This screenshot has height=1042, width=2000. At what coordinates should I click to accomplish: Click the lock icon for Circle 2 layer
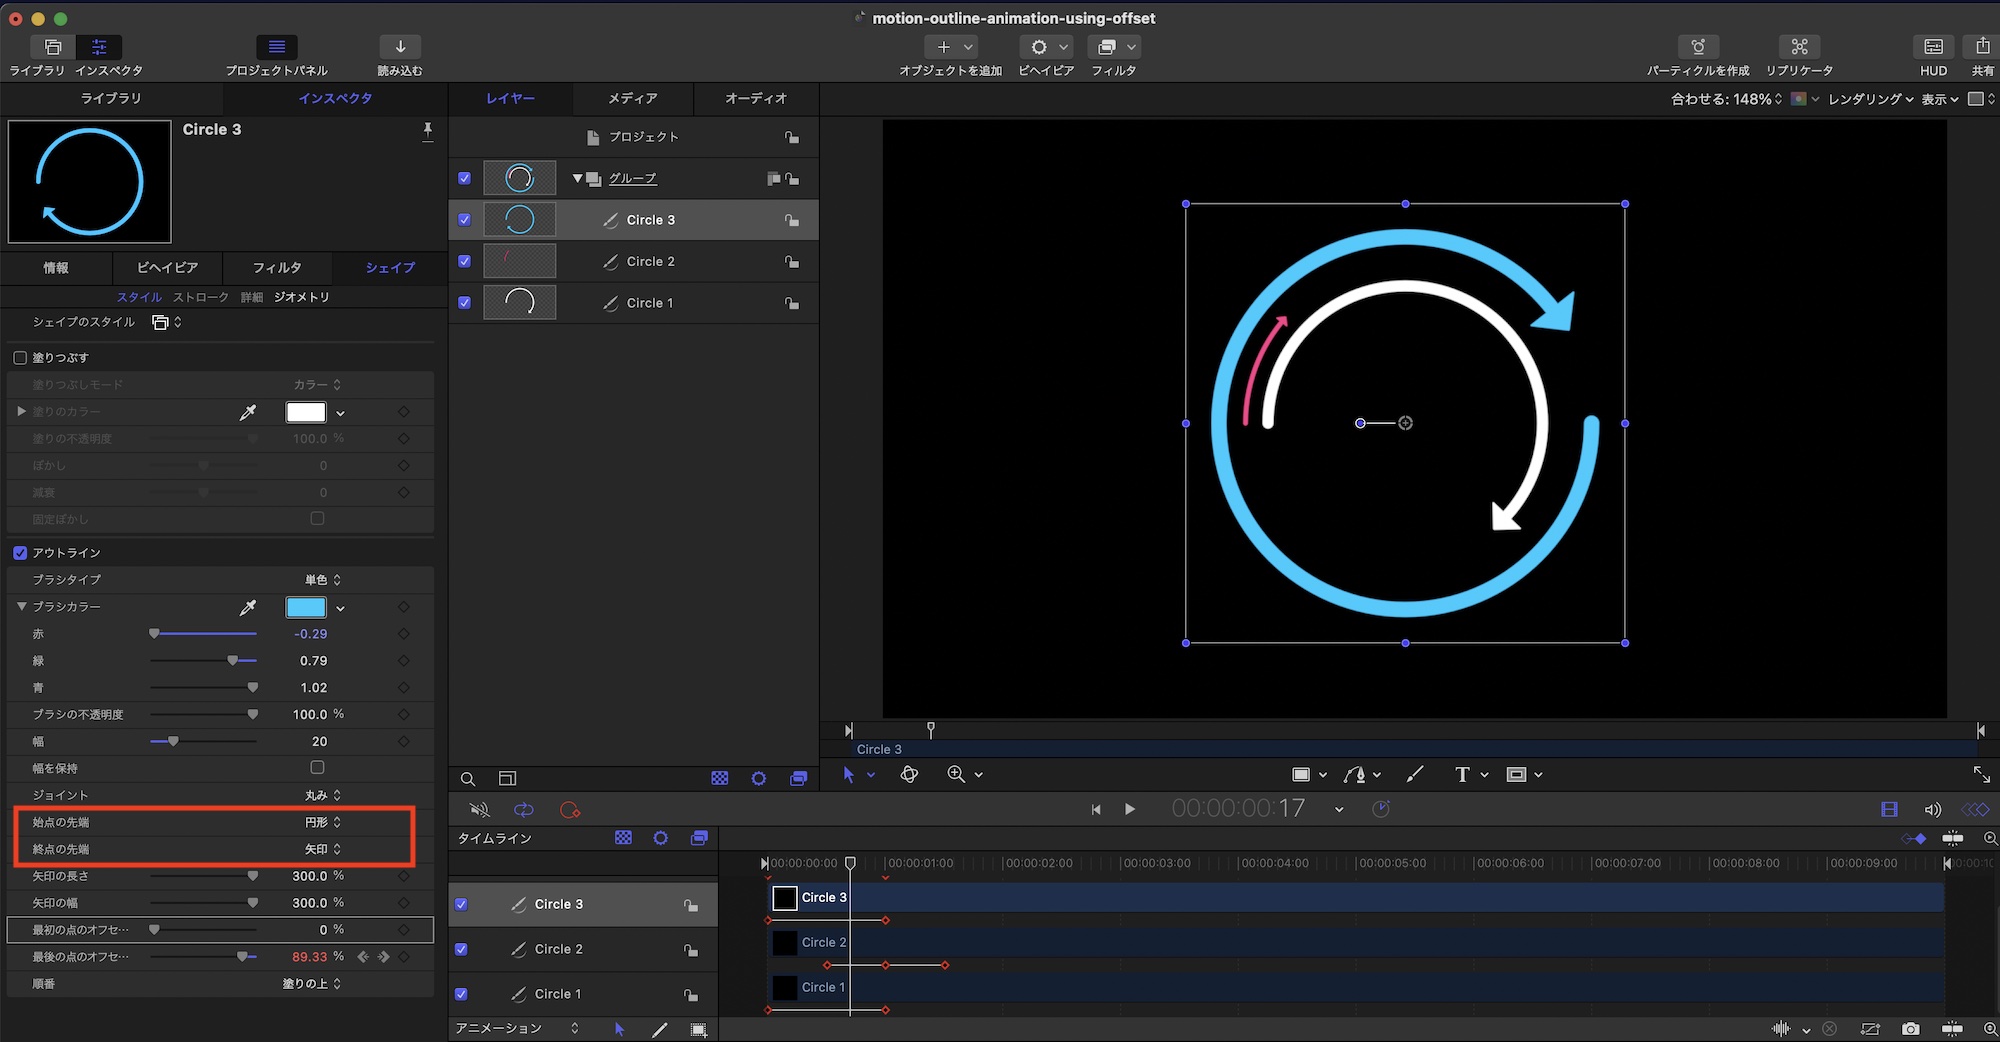(x=792, y=262)
